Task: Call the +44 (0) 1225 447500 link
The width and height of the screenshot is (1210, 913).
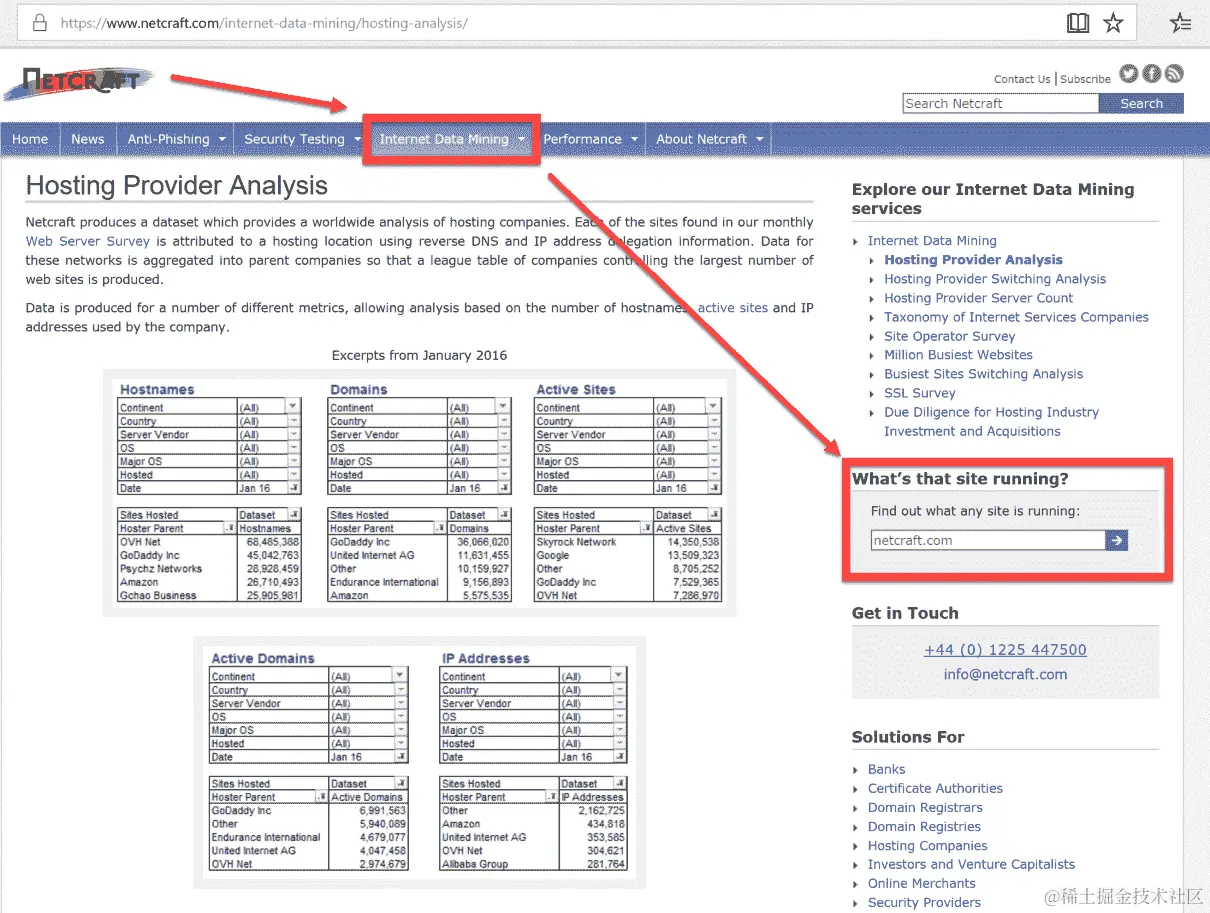Action: [x=1005, y=650]
